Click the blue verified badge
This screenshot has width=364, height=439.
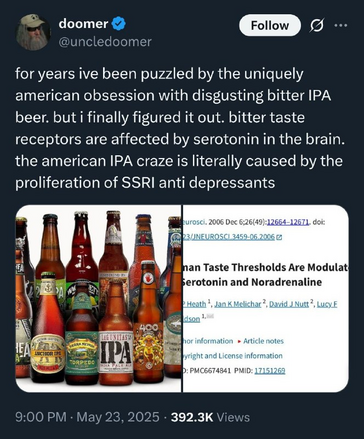click(x=118, y=24)
